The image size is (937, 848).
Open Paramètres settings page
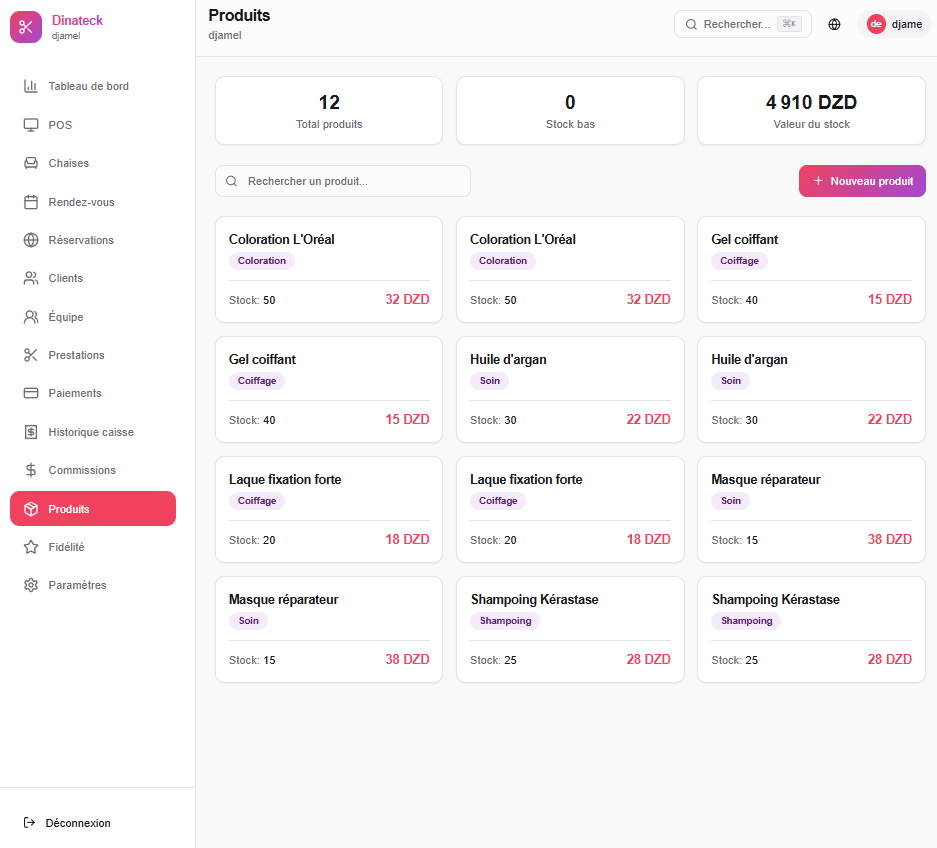coord(93,585)
